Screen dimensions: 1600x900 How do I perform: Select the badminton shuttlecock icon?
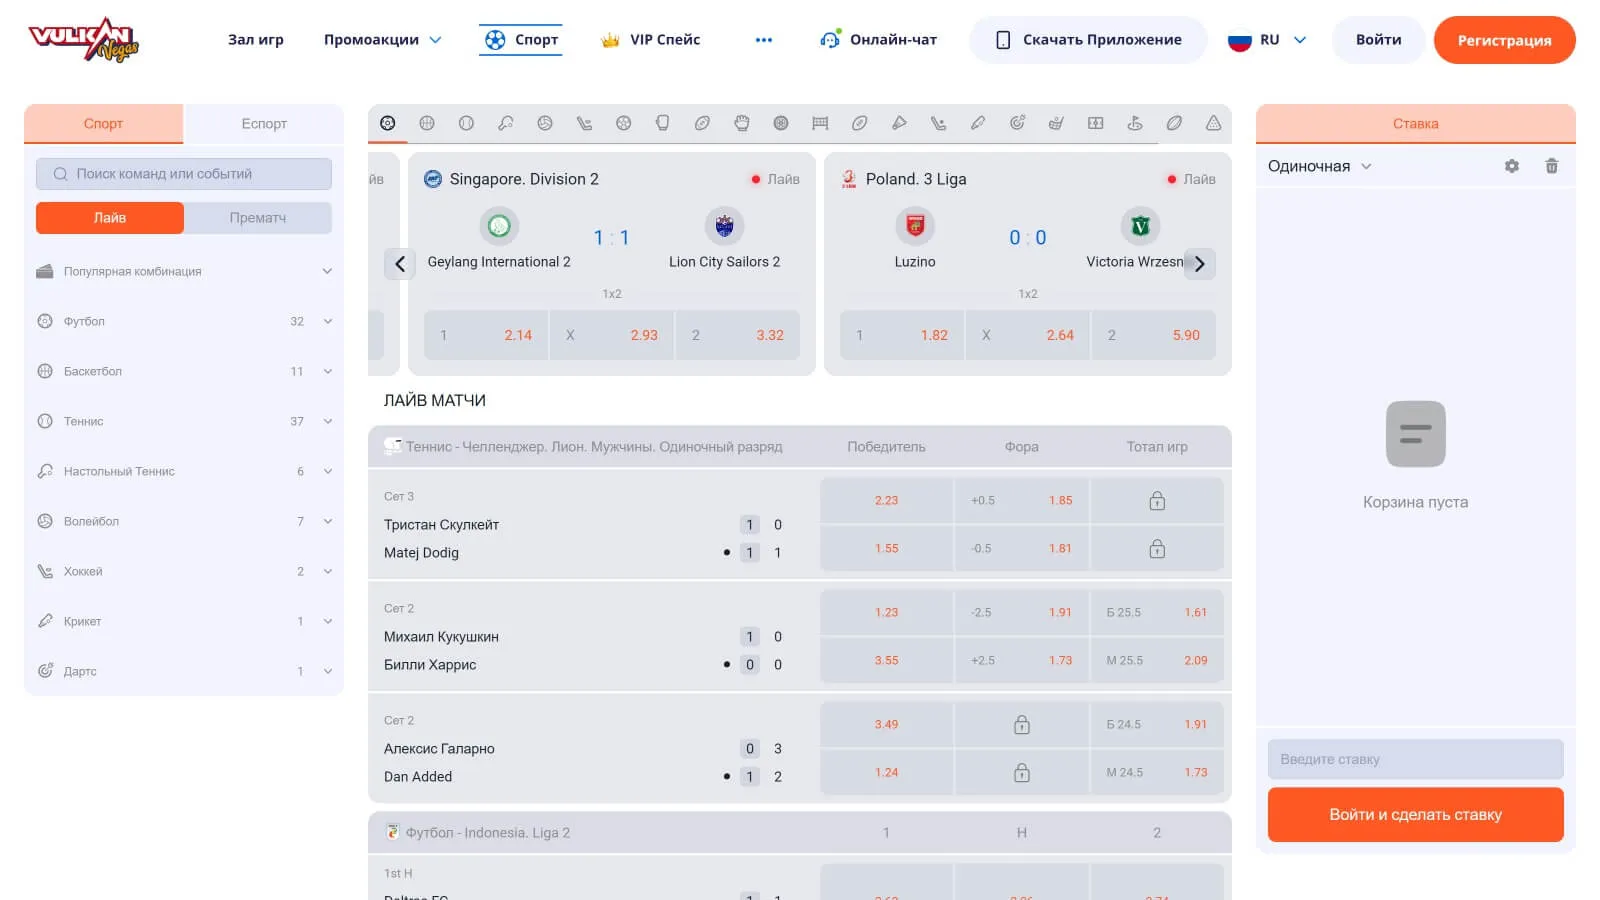[x=899, y=123]
